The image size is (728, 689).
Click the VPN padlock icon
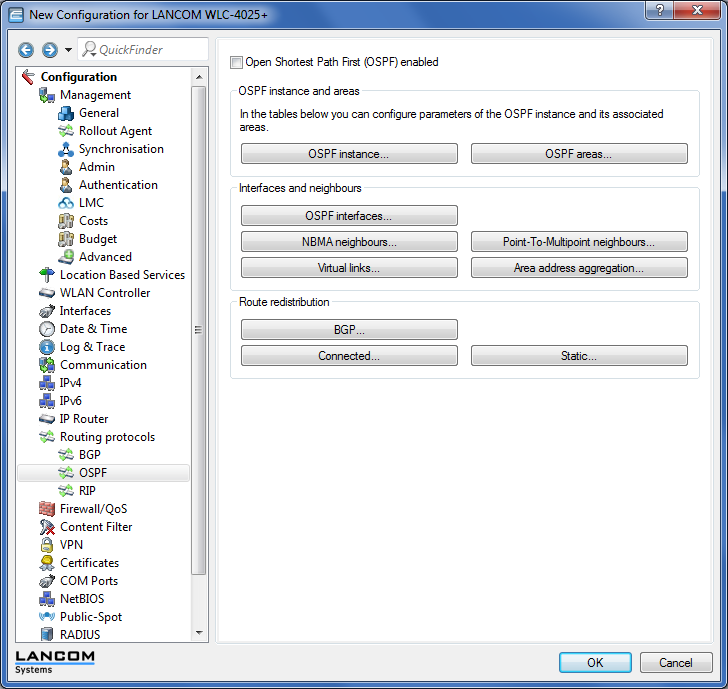47,545
